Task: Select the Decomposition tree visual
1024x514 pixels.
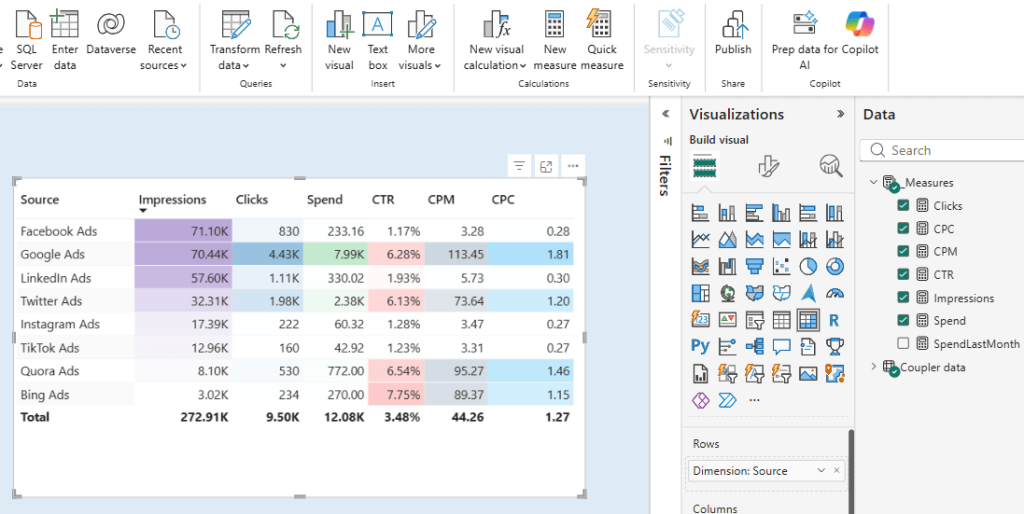Action: (x=755, y=346)
